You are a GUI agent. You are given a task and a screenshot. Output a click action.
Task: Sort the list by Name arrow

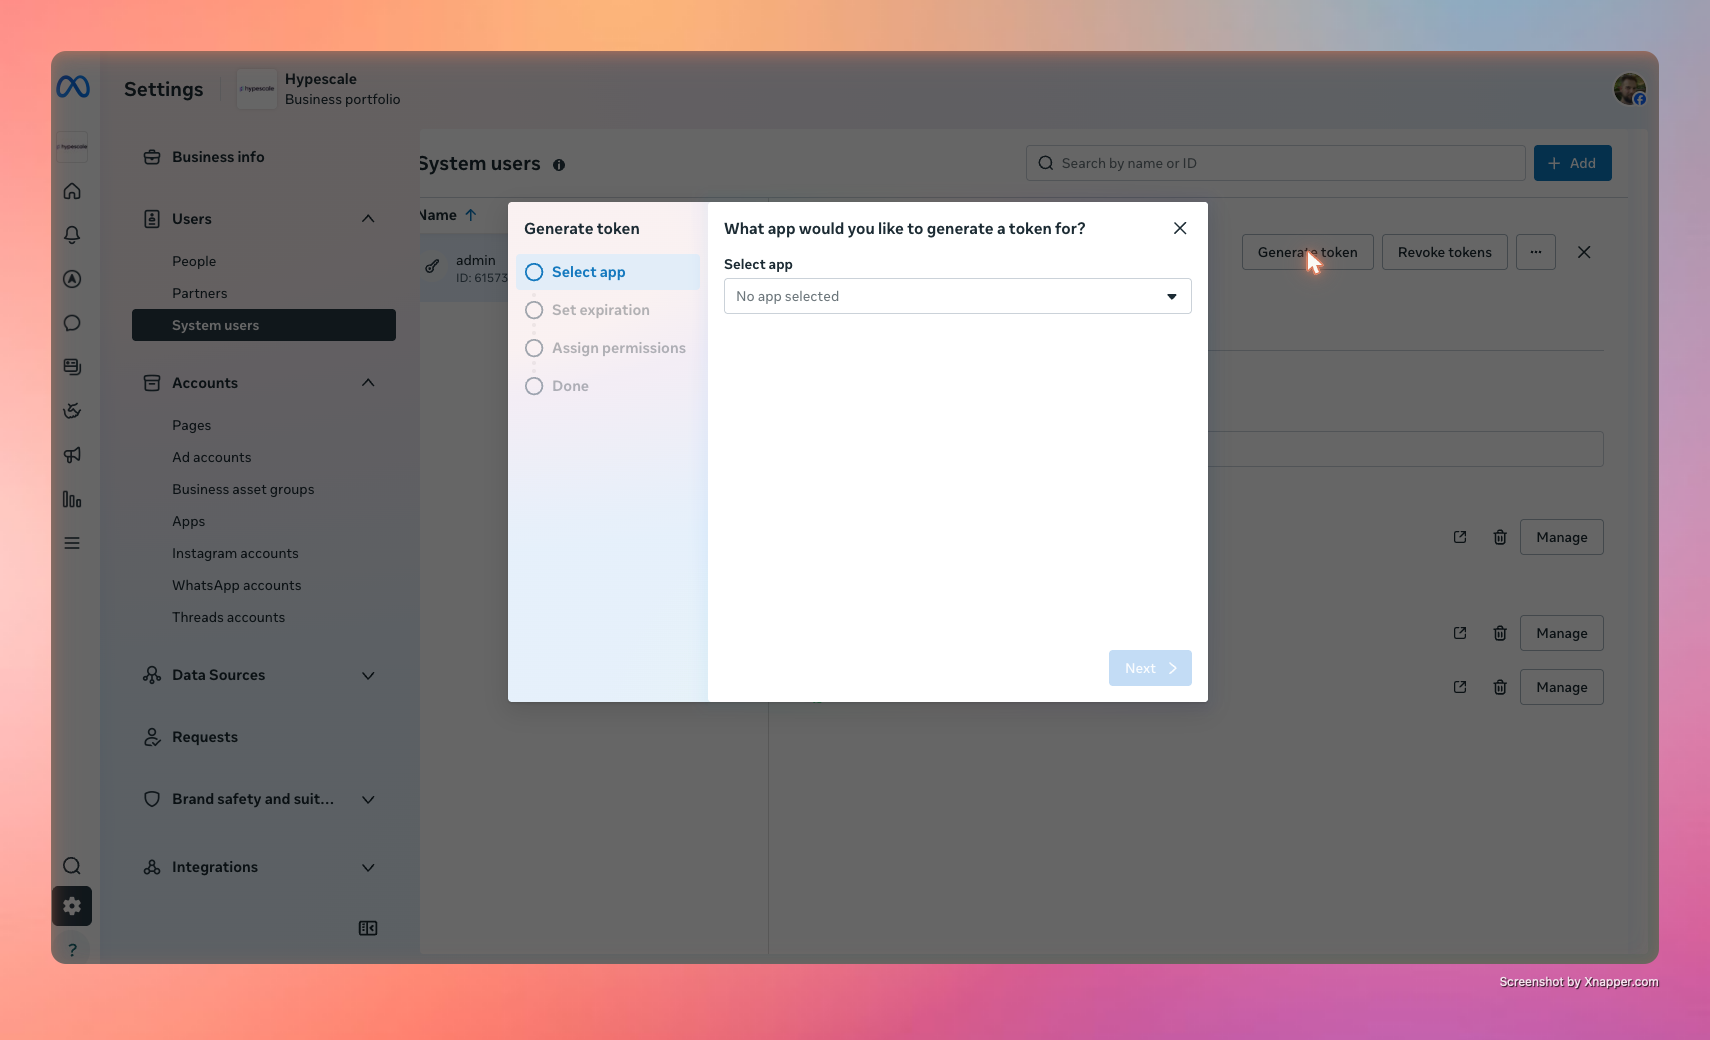coord(471,215)
